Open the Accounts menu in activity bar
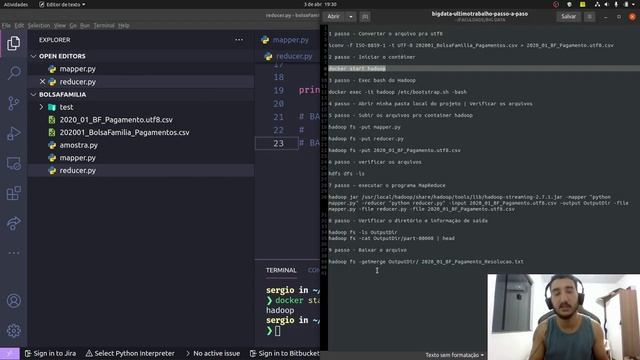 13,301
